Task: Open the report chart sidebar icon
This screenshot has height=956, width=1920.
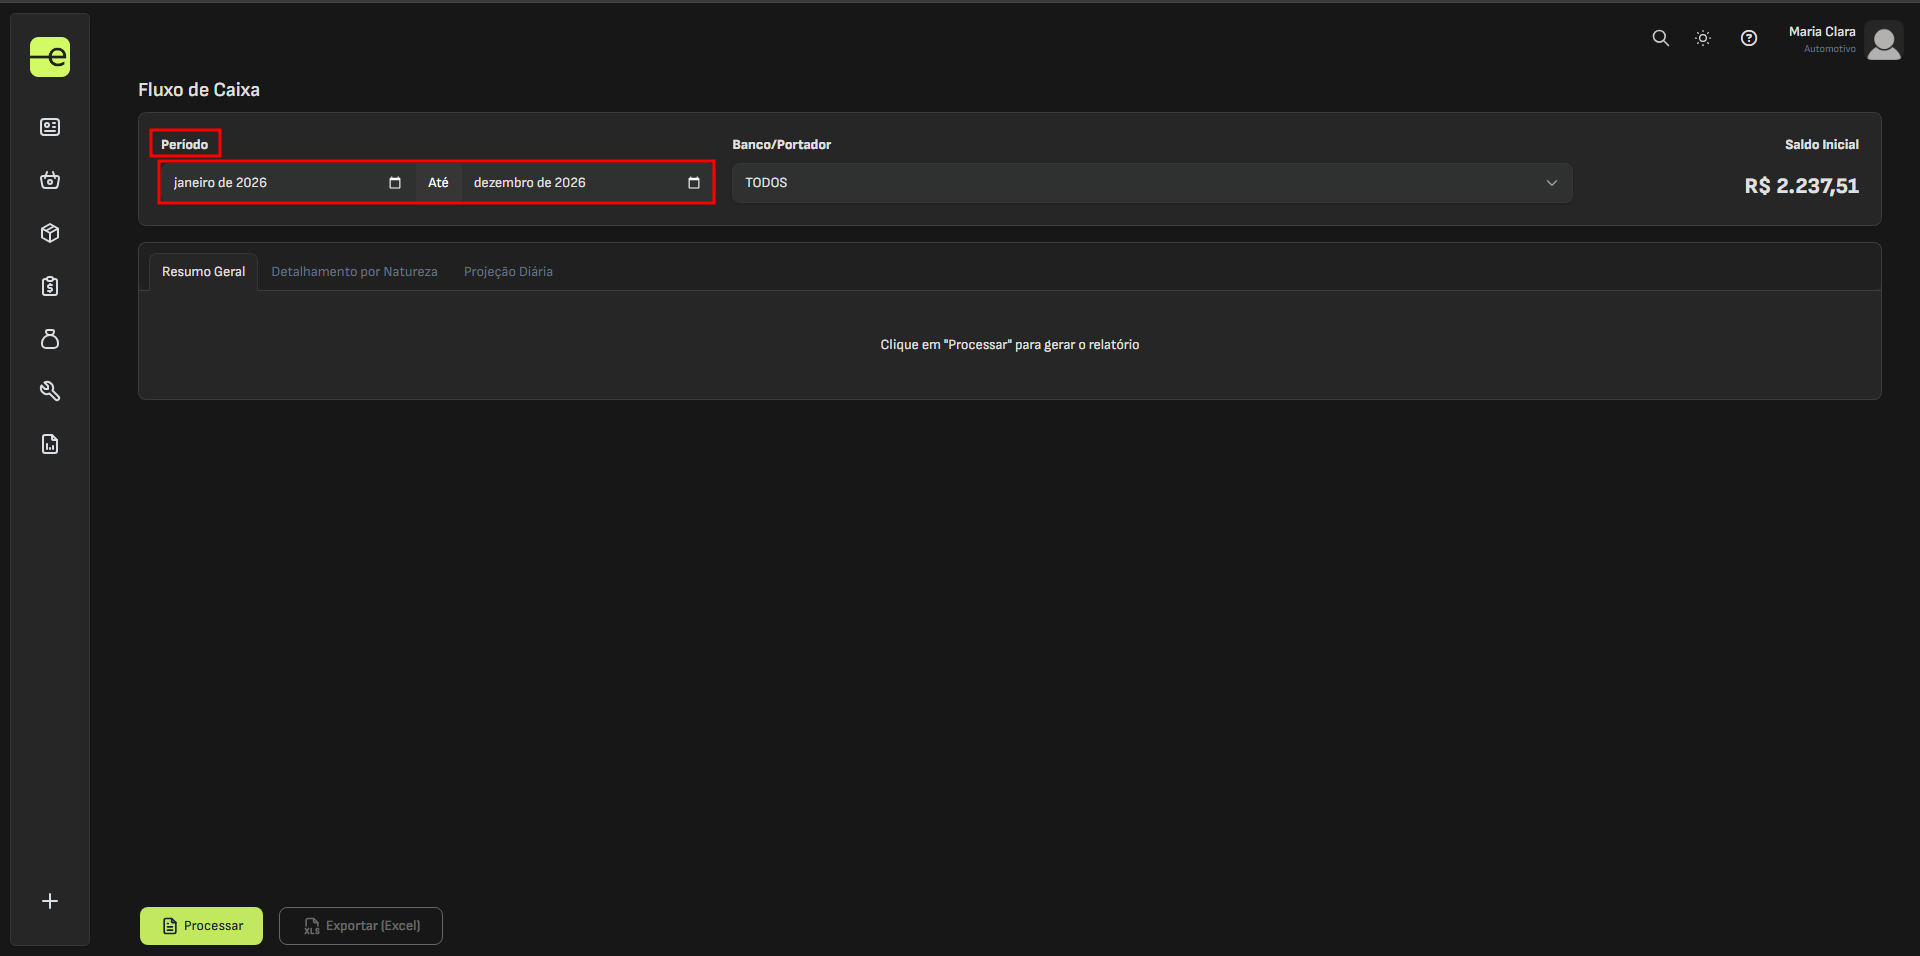Action: [50, 444]
